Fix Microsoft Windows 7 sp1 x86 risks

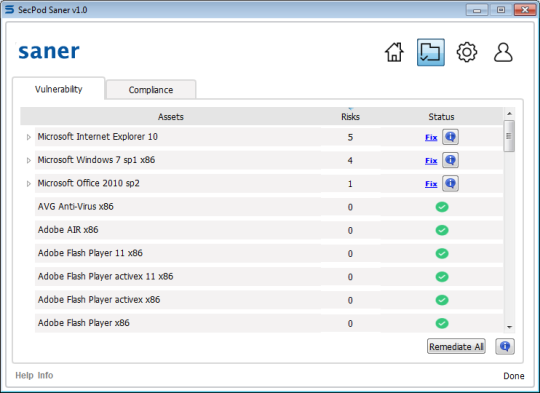click(x=431, y=161)
